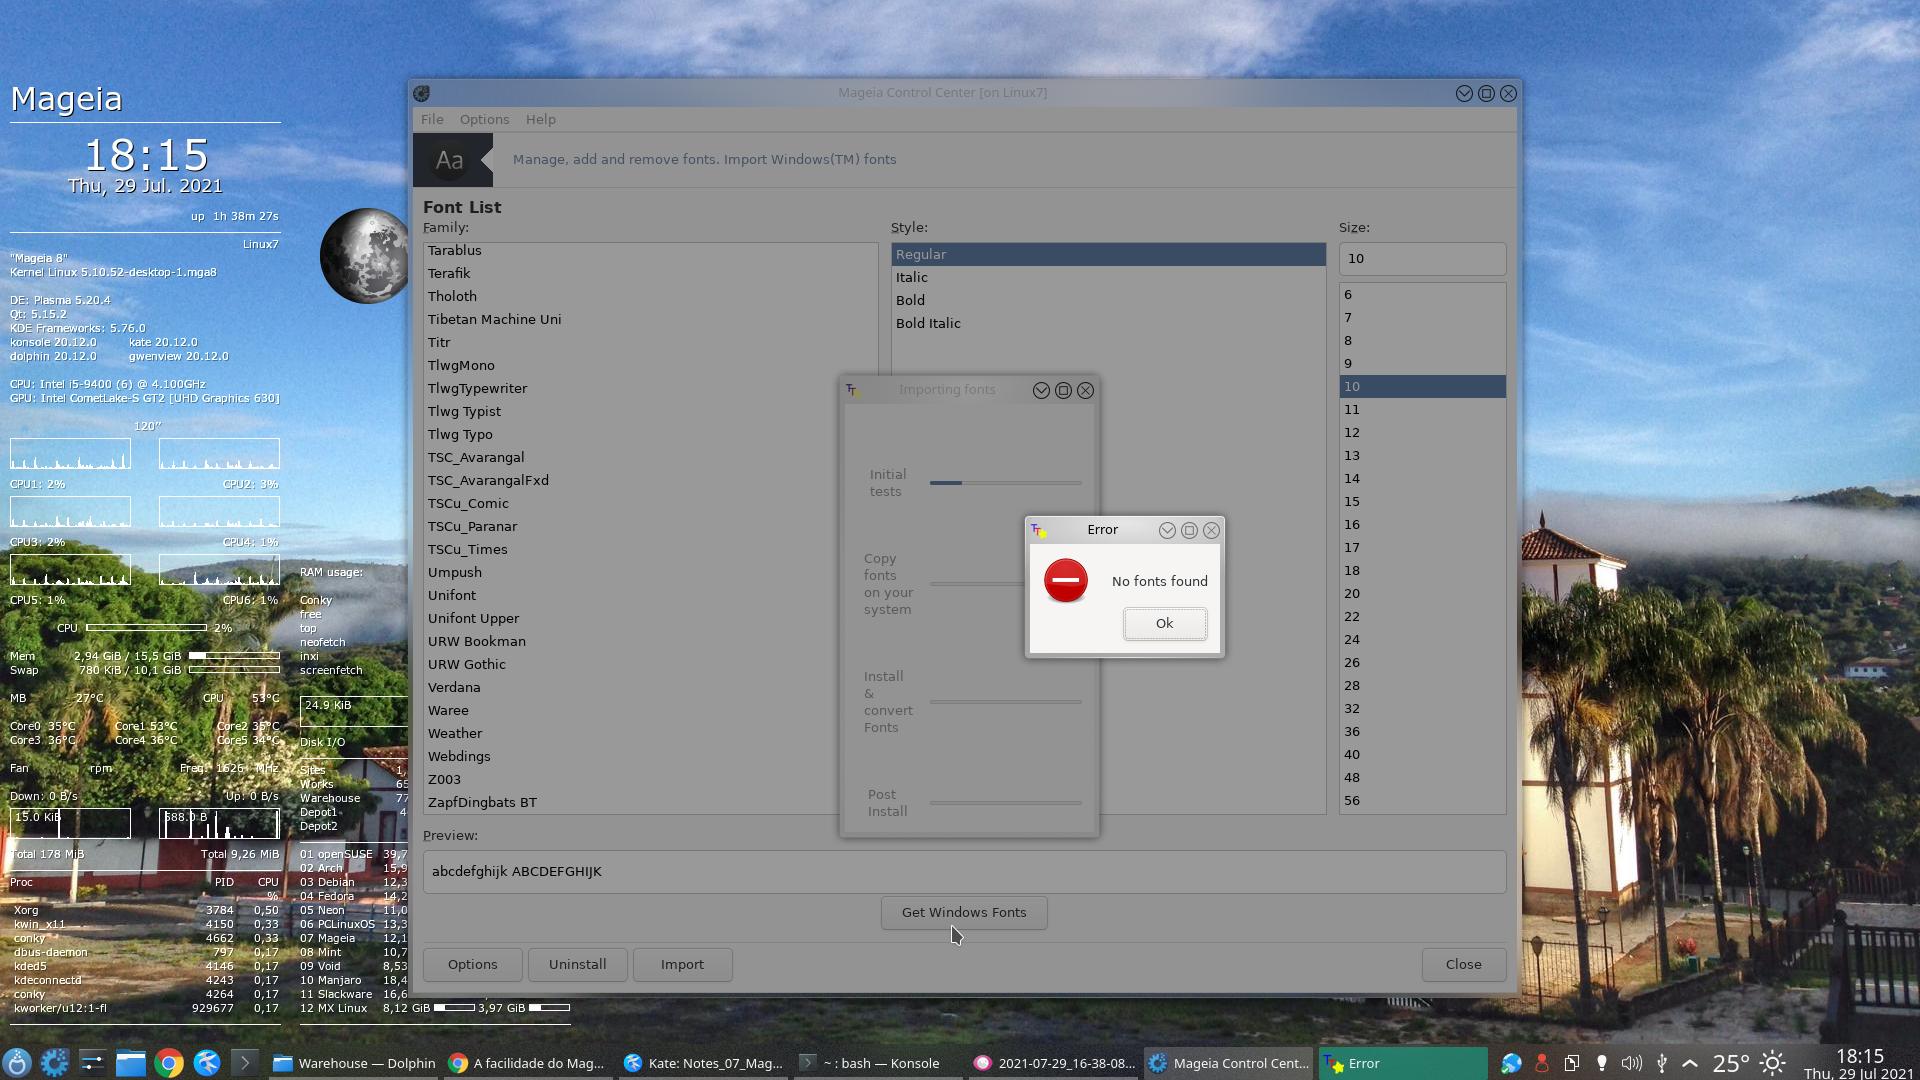Open the 25° weather widget
The image size is (1920, 1080).
1731,1063
